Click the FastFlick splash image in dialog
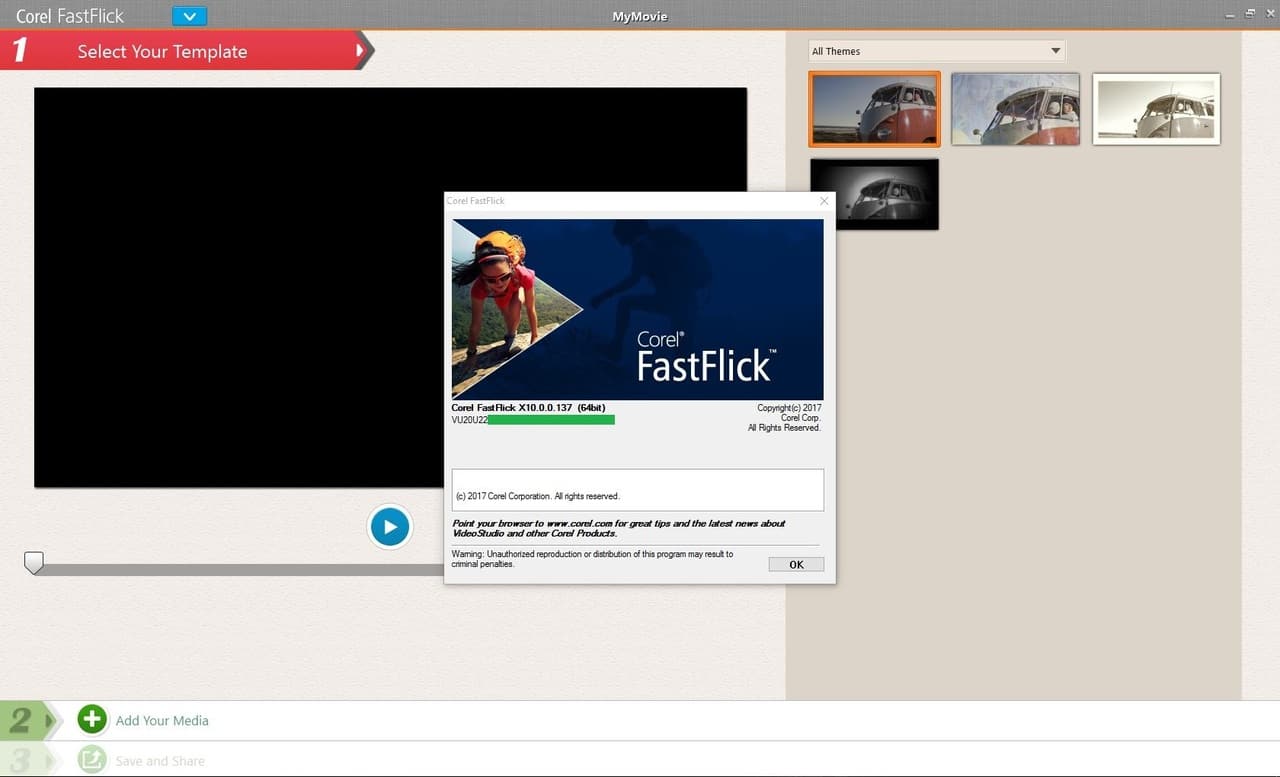Viewport: 1280px width, 777px height. click(638, 310)
